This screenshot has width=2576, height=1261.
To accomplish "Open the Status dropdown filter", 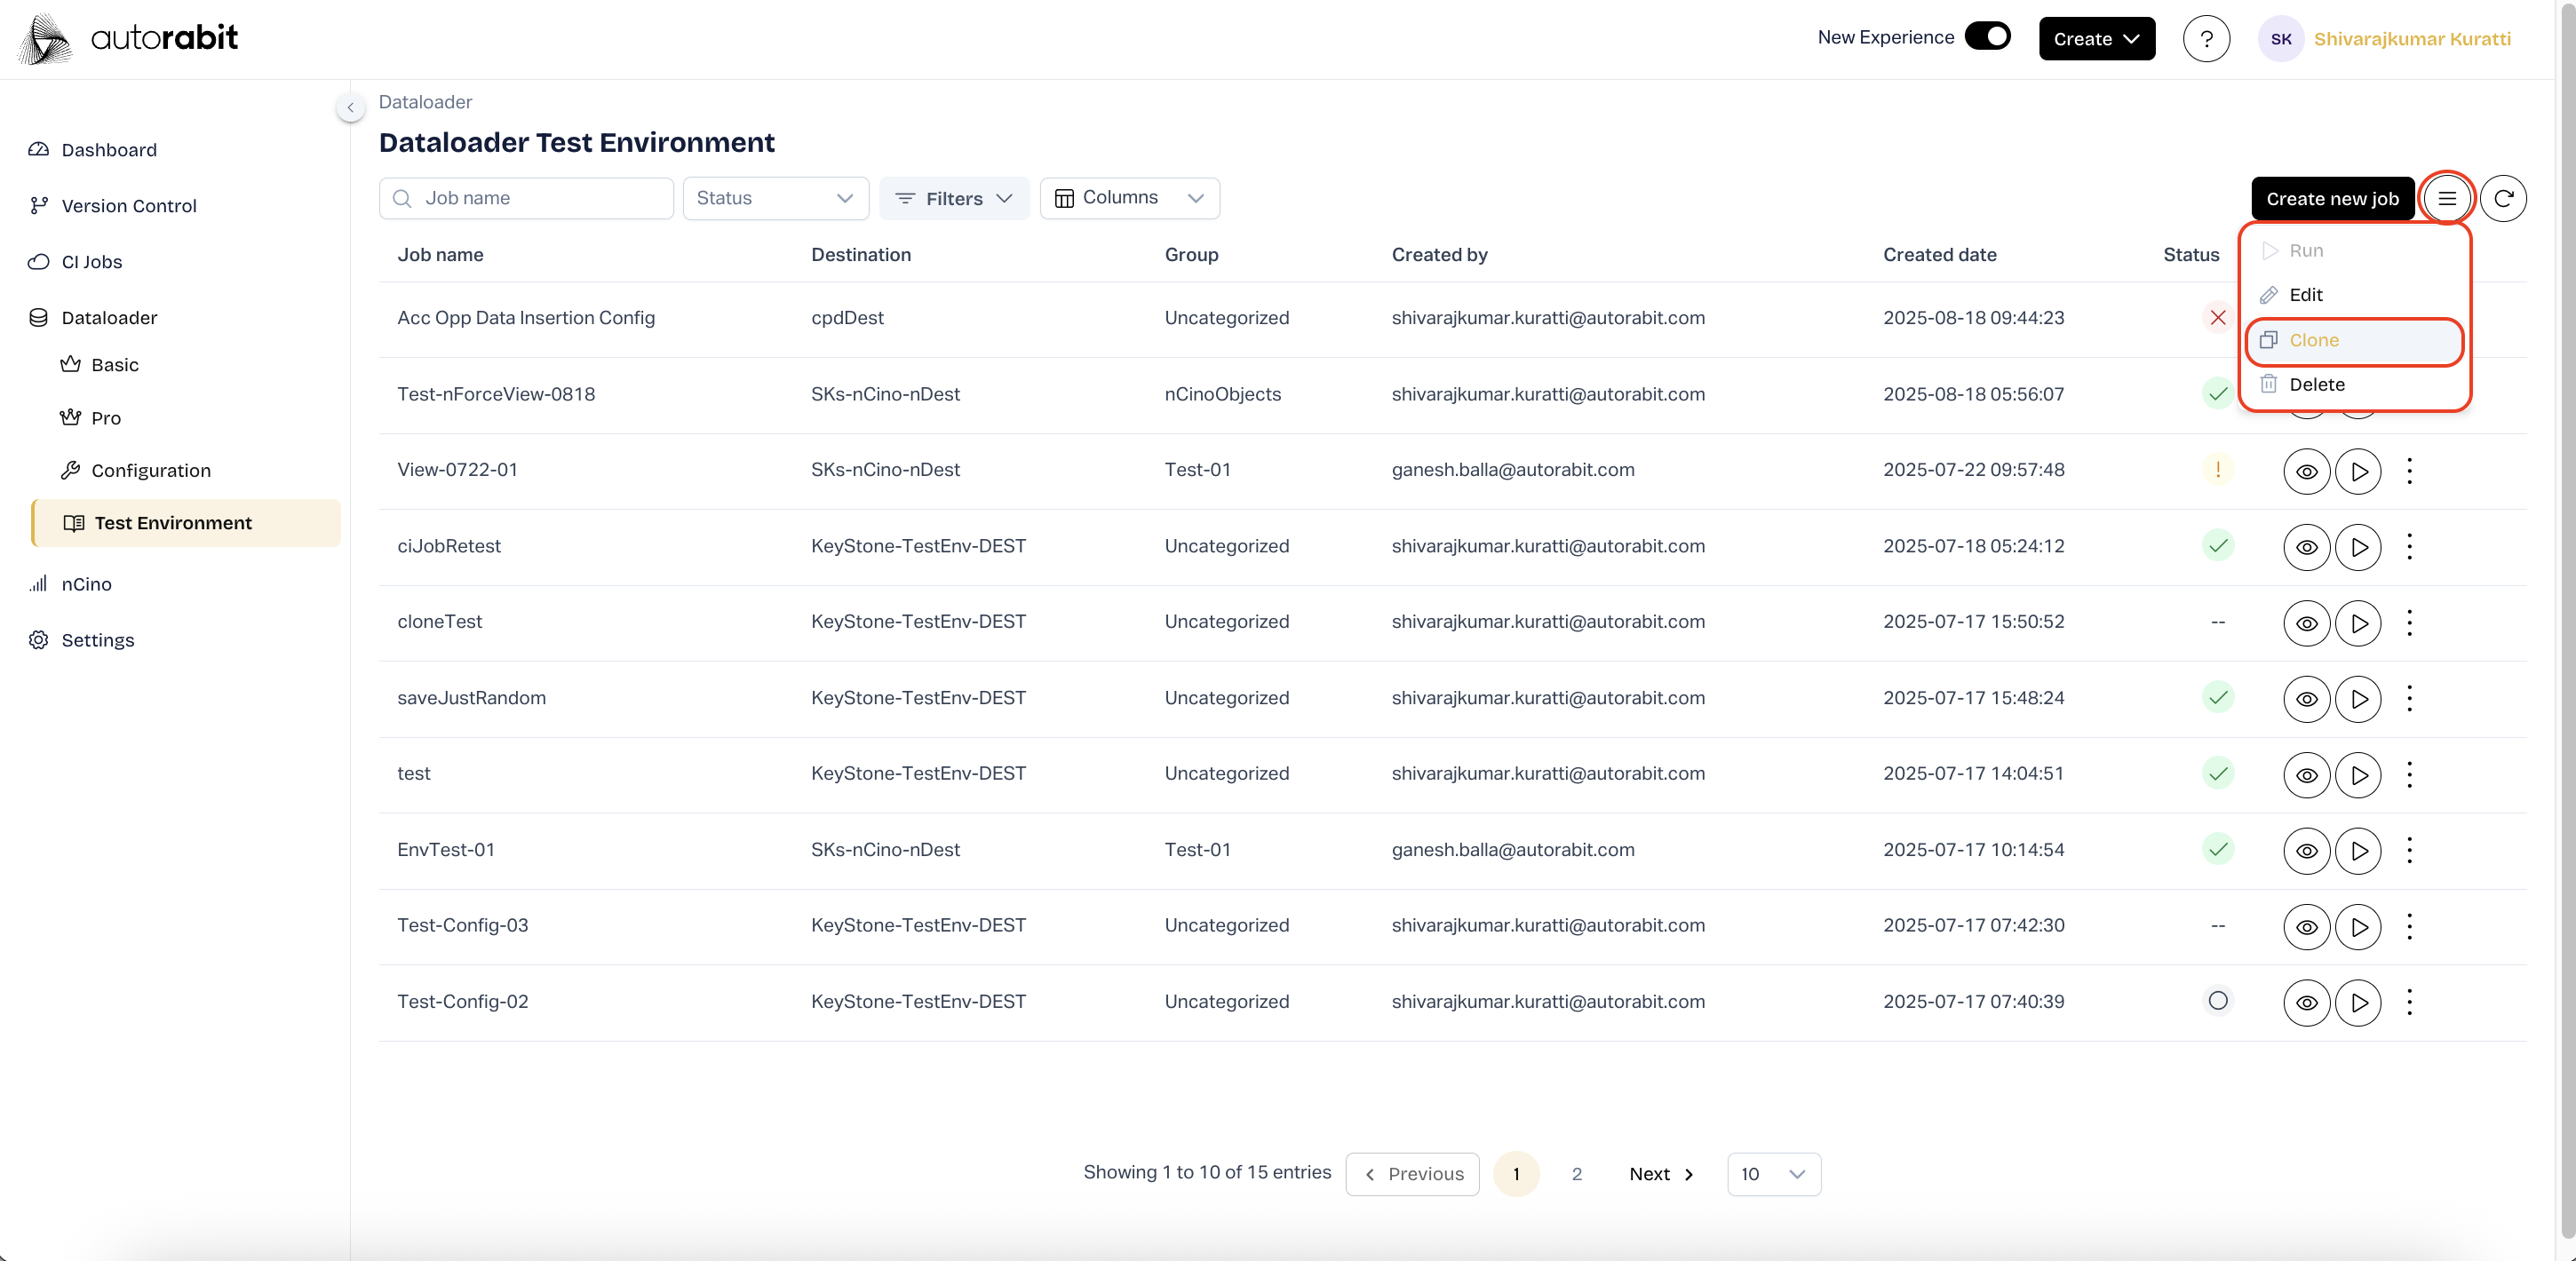I will (775, 198).
